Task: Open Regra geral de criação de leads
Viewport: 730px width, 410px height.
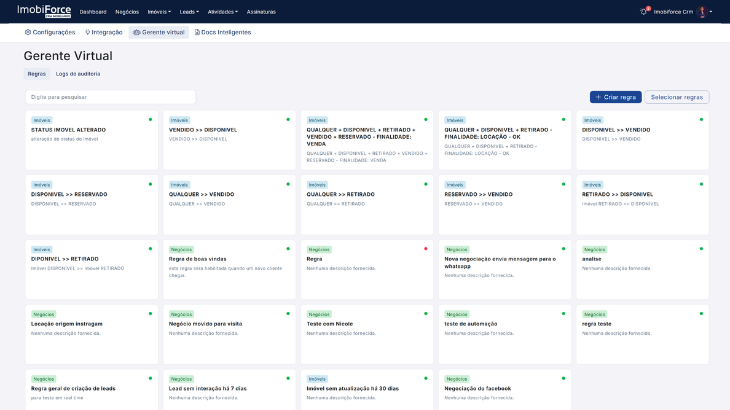Action: (x=92, y=390)
